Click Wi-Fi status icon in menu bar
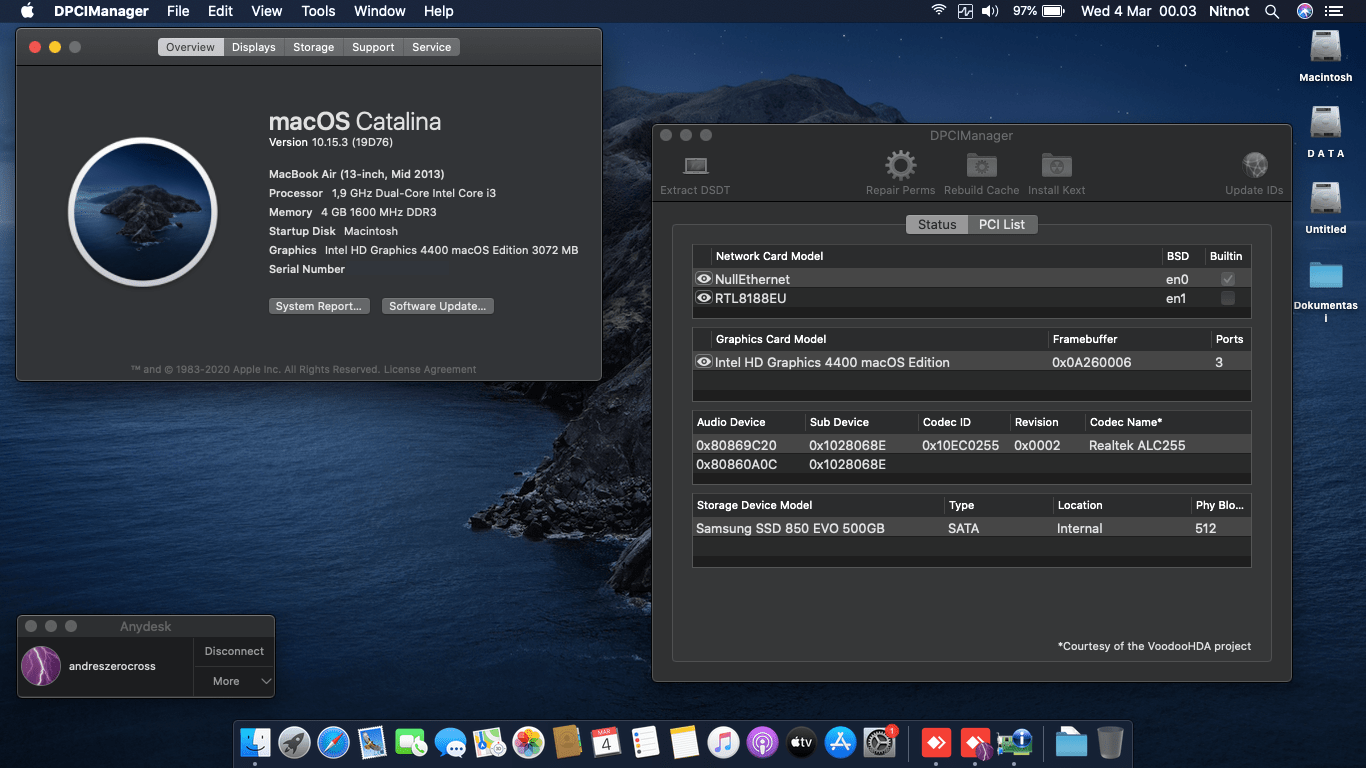This screenshot has height=768, width=1366. [x=938, y=11]
